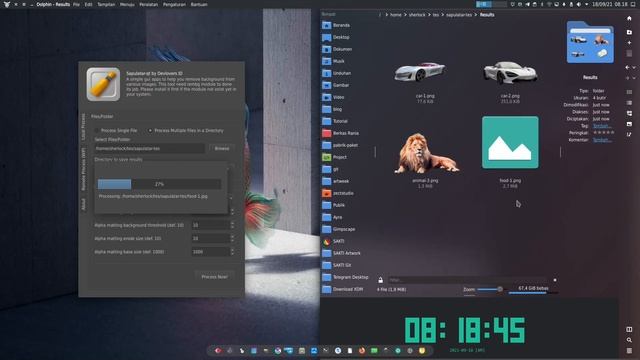Open the Bantuan menu

click(x=199, y=4)
